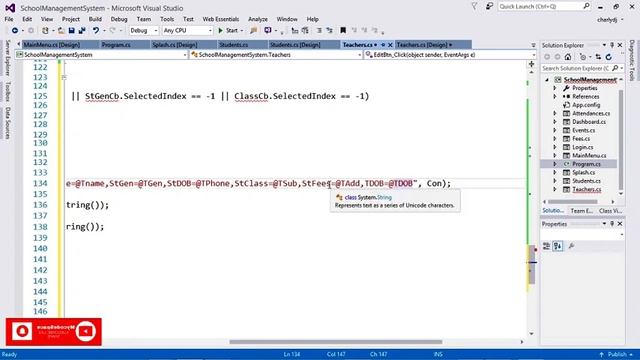Click the editor horizontal scrollbar thumb
Image resolution: width=640 pixels, height=360 pixels.
[x=336, y=342]
